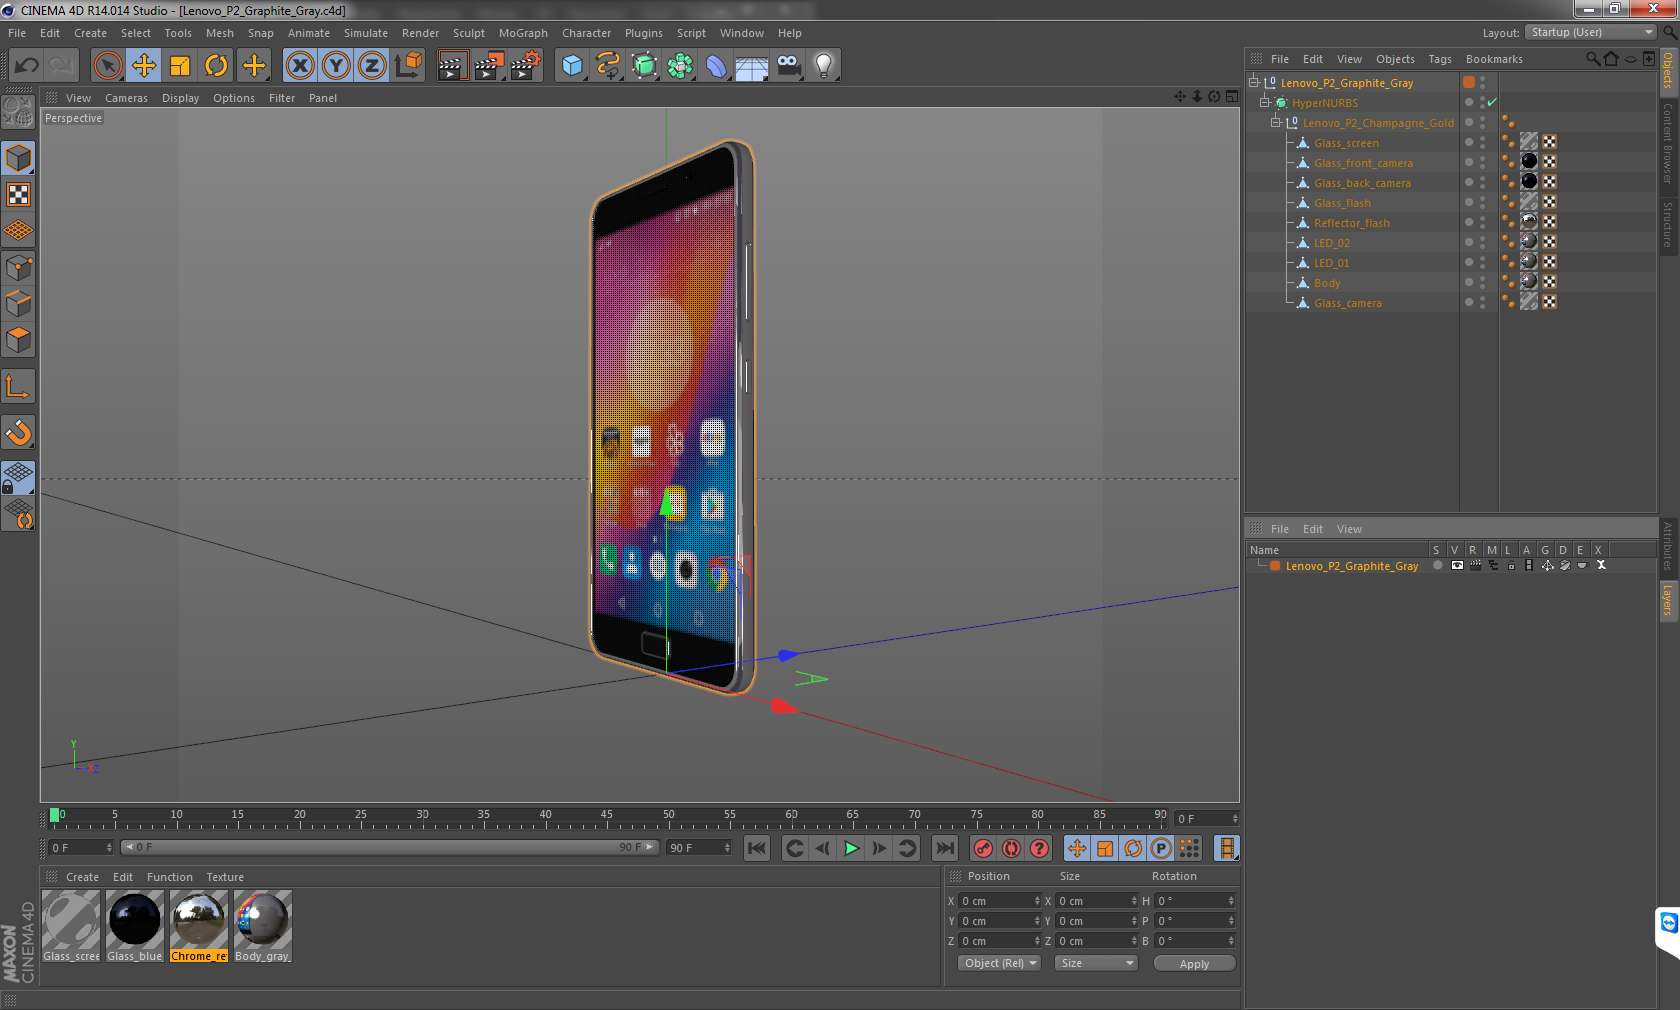Viewport: 1680px width, 1010px height.
Task: Open viewport Cameras menu
Action: click(x=126, y=98)
